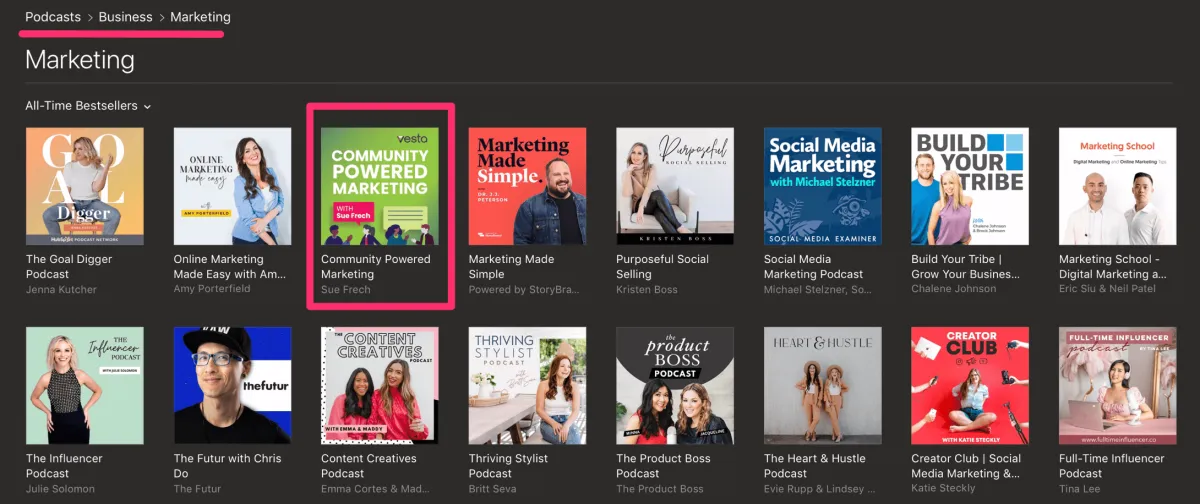Image resolution: width=1200 pixels, height=504 pixels.
Task: Open Online Marketing Made Easy artwork
Action: coord(233,186)
